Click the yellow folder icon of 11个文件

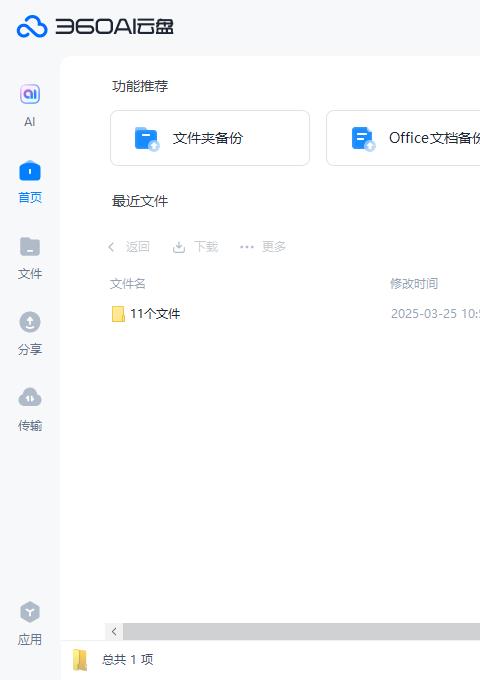[x=118, y=314]
